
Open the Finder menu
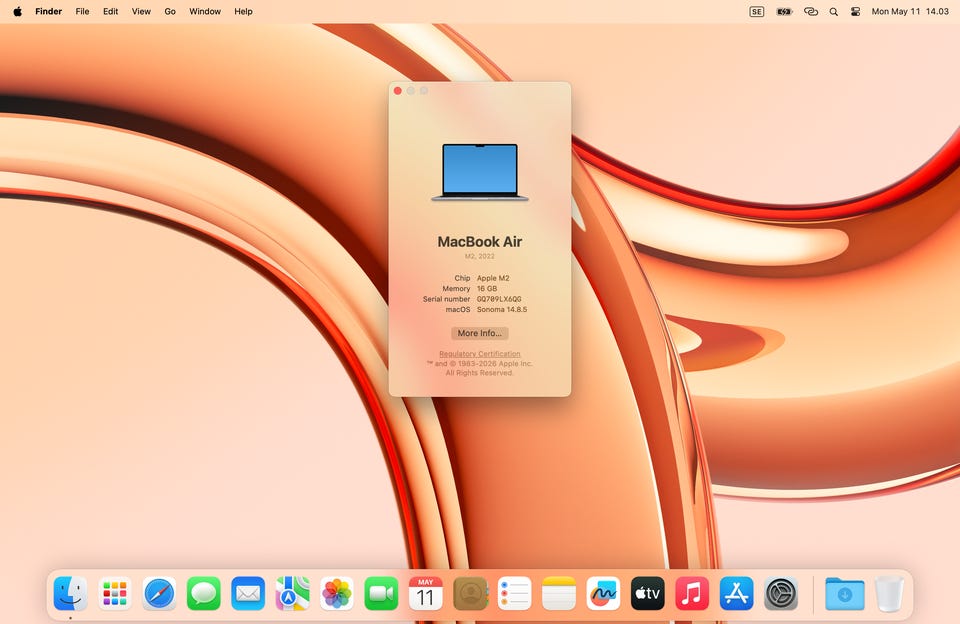coord(48,11)
